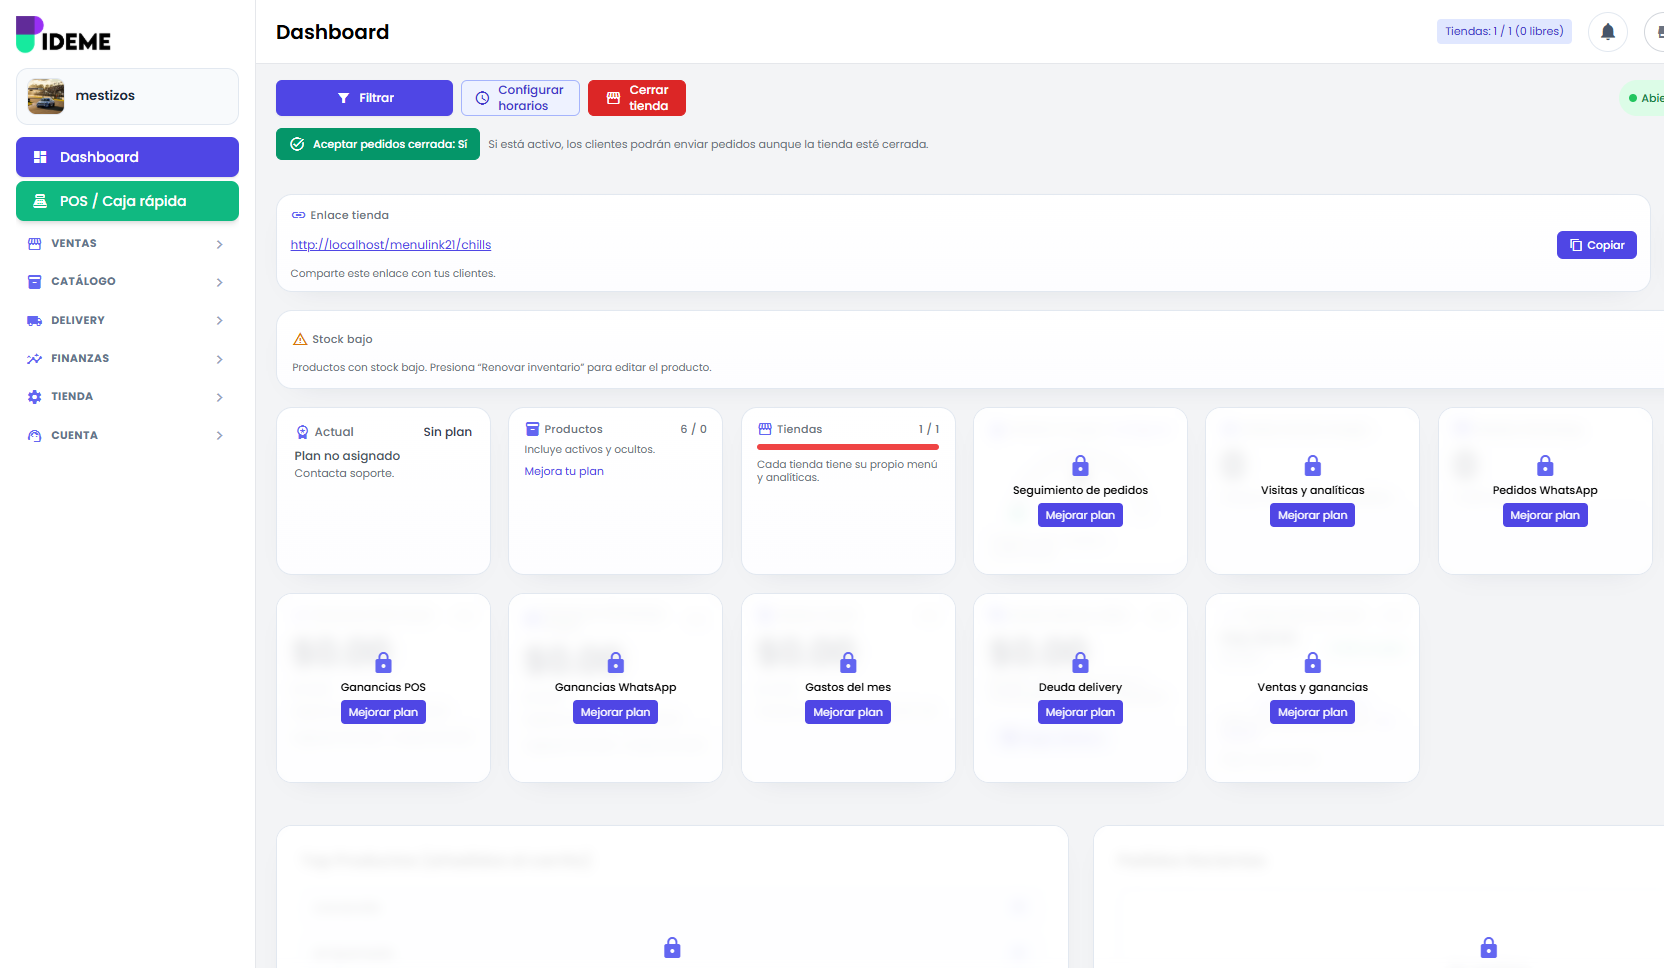Open the notifications bell
1664x968 pixels.
(x=1607, y=32)
